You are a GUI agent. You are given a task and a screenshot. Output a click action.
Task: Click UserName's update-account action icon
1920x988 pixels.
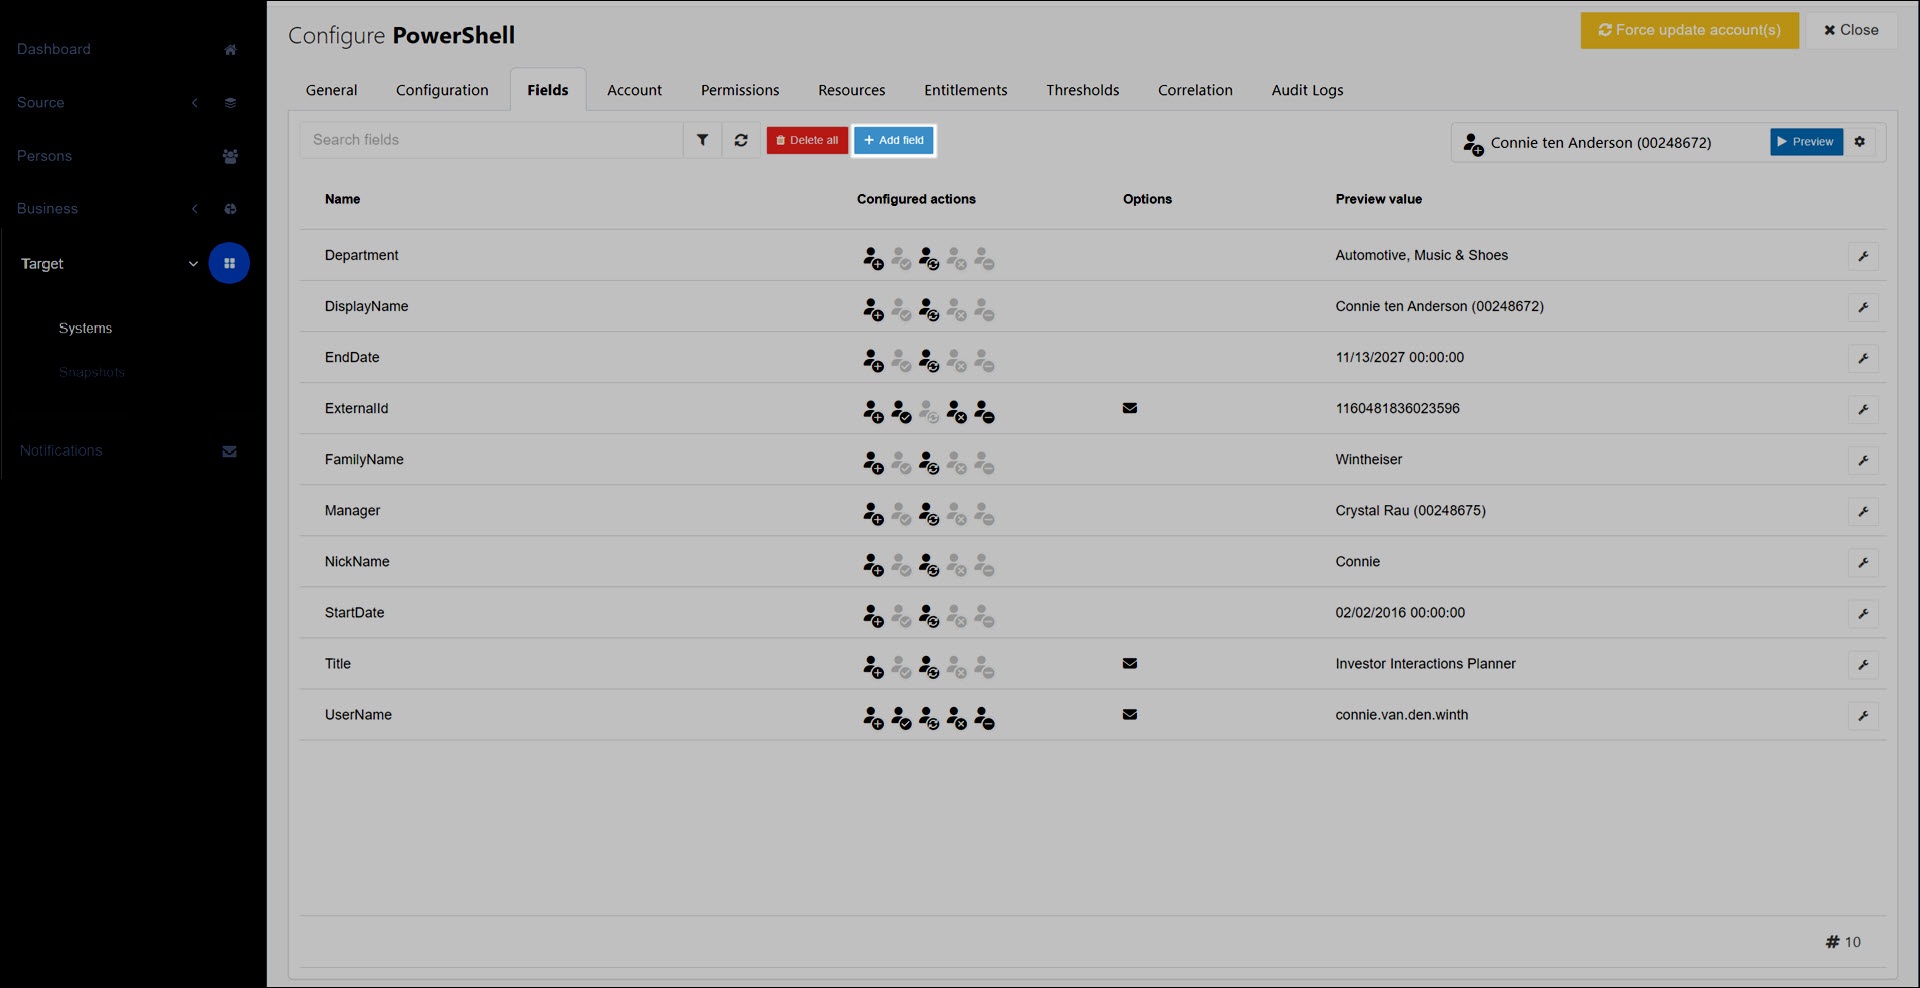pyautogui.click(x=929, y=717)
